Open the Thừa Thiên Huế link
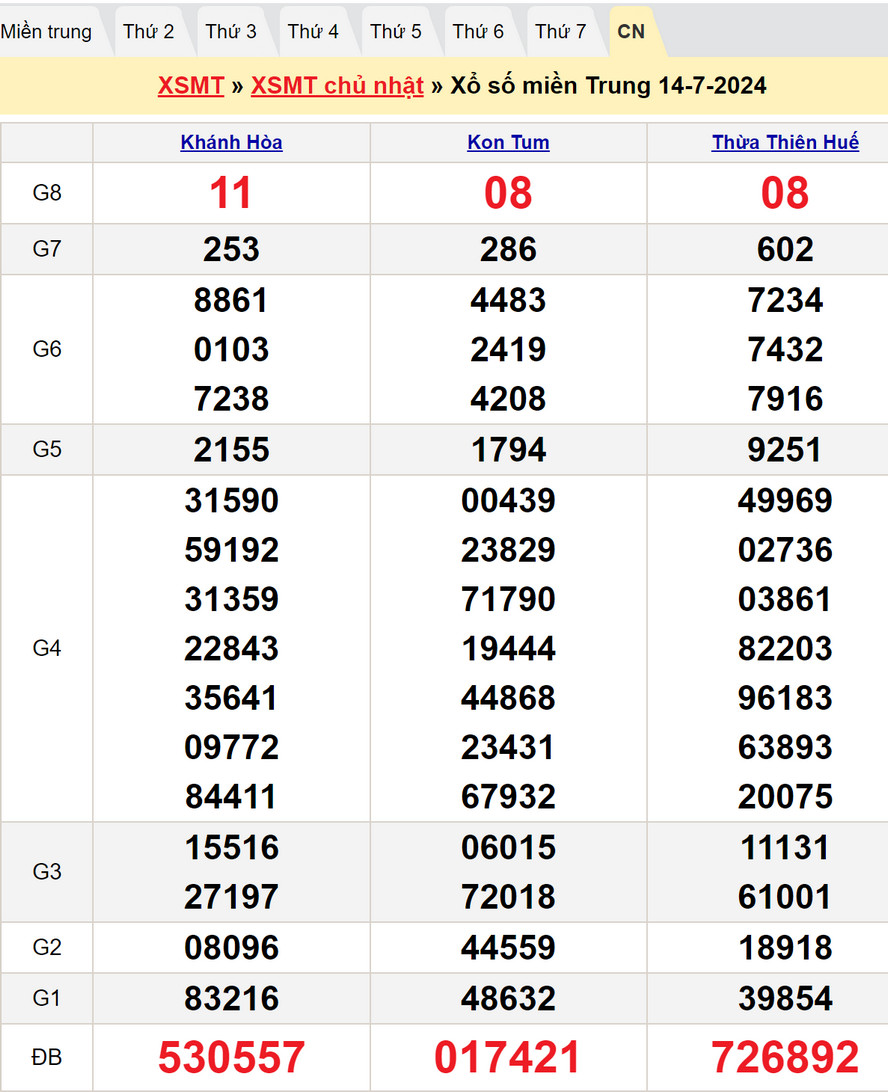Screen dimensions: 888x1092 point(785,143)
